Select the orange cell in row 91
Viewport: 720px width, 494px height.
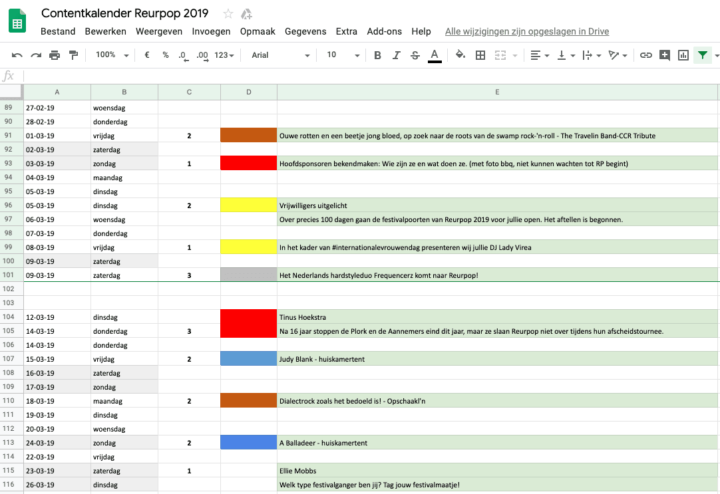click(248, 135)
